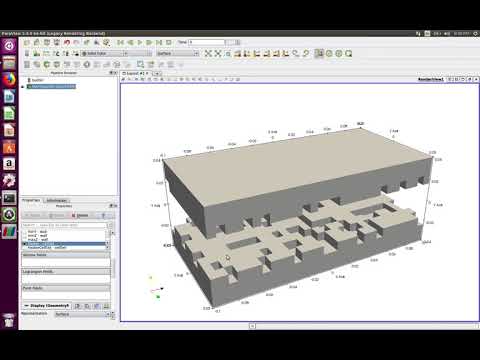Toggle the maxZ - wall checkbox
Viewport: 480px width, 360px height.
point(25,239)
